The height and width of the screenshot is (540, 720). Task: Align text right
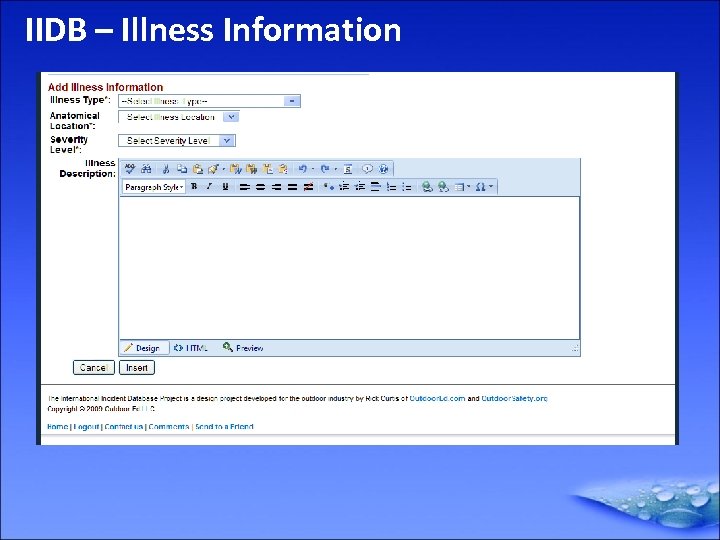pyautogui.click(x=276, y=187)
